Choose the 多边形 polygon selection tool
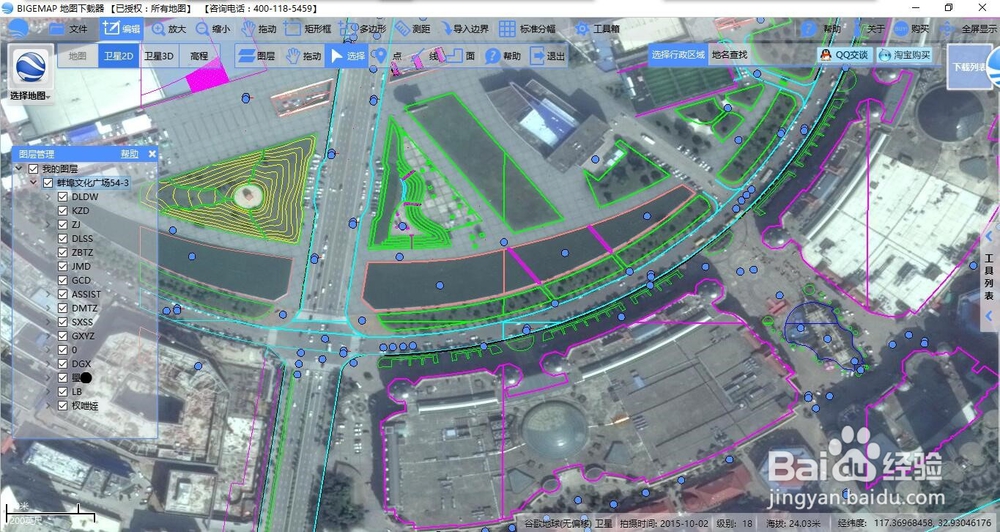 click(362, 29)
